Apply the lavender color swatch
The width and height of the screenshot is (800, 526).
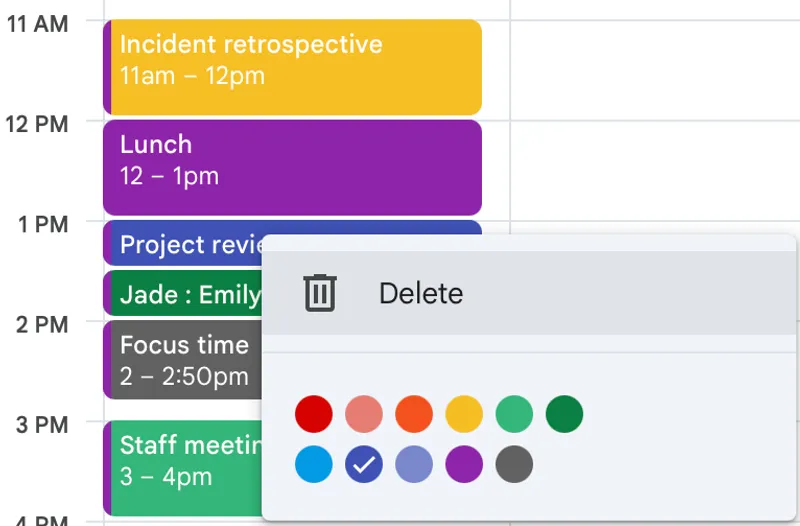coord(414,464)
